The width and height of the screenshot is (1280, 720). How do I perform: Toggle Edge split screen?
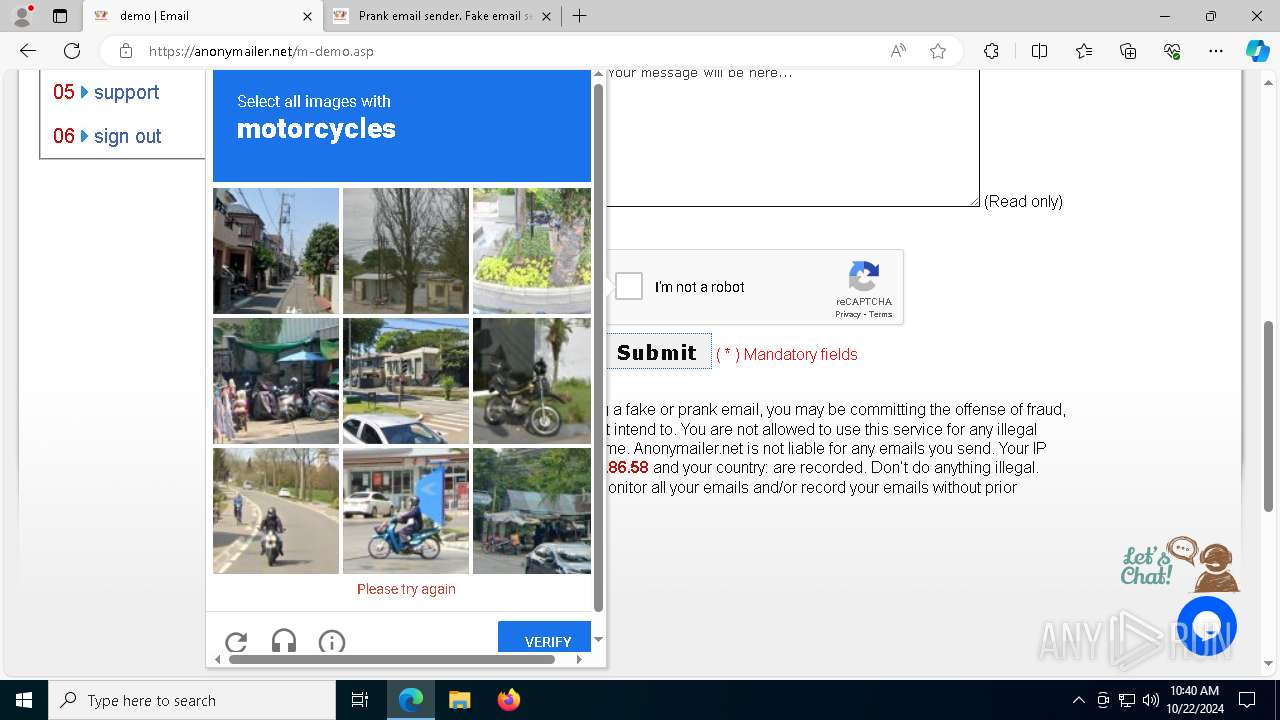[1039, 51]
